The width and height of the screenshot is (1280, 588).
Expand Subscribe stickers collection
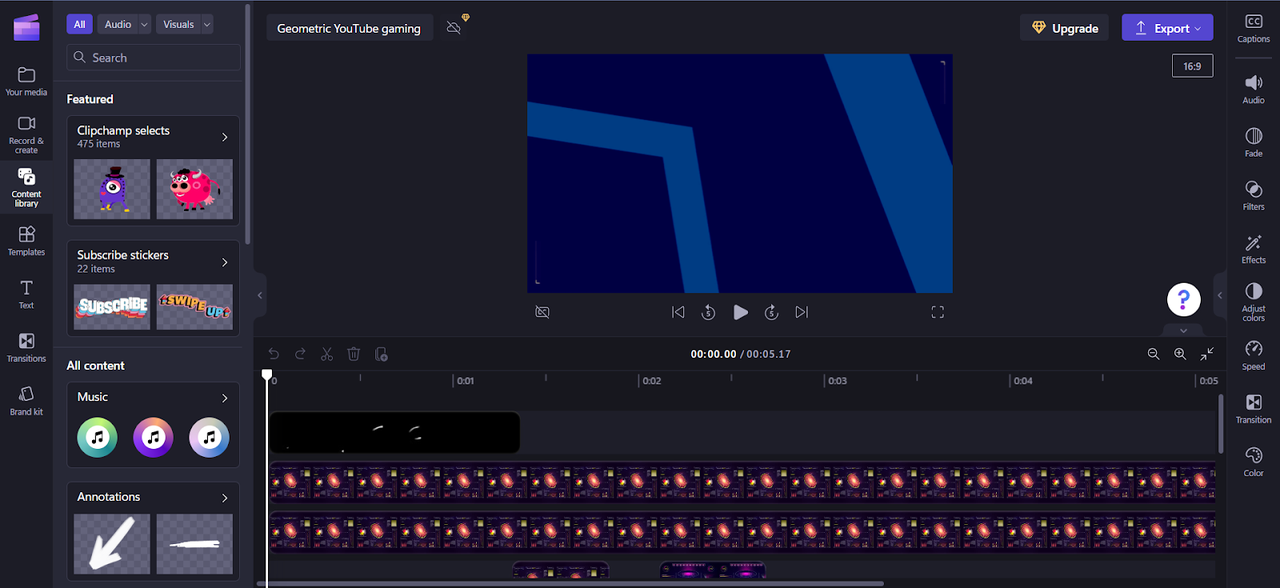224,262
